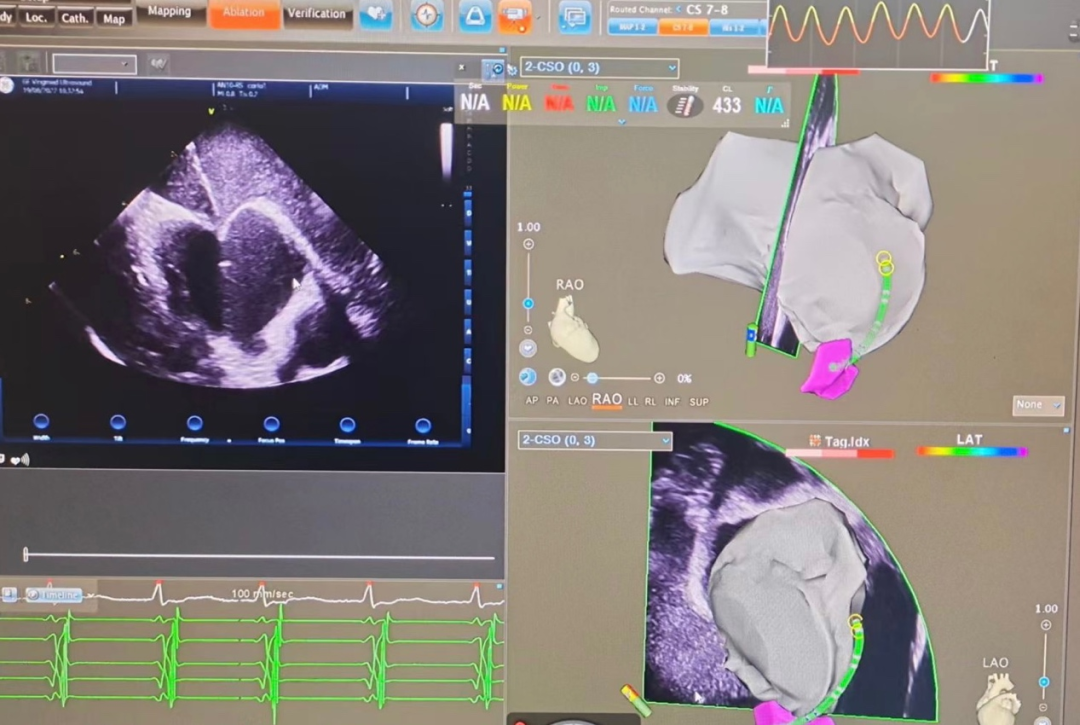Click the crosshair target toolbar icon
1080x725 pixels.
(x=426, y=15)
